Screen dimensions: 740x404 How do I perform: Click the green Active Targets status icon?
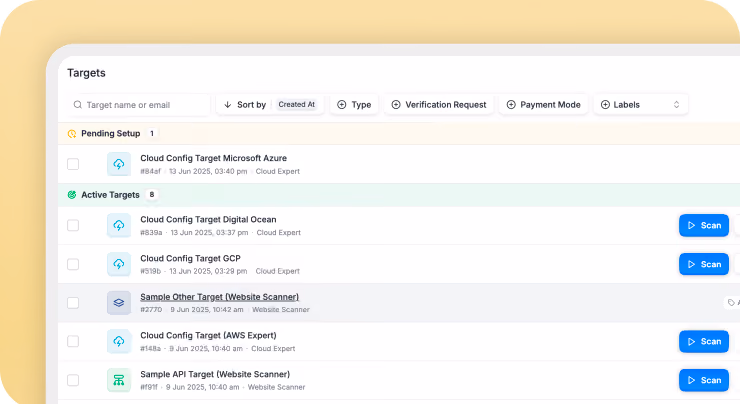tap(72, 195)
